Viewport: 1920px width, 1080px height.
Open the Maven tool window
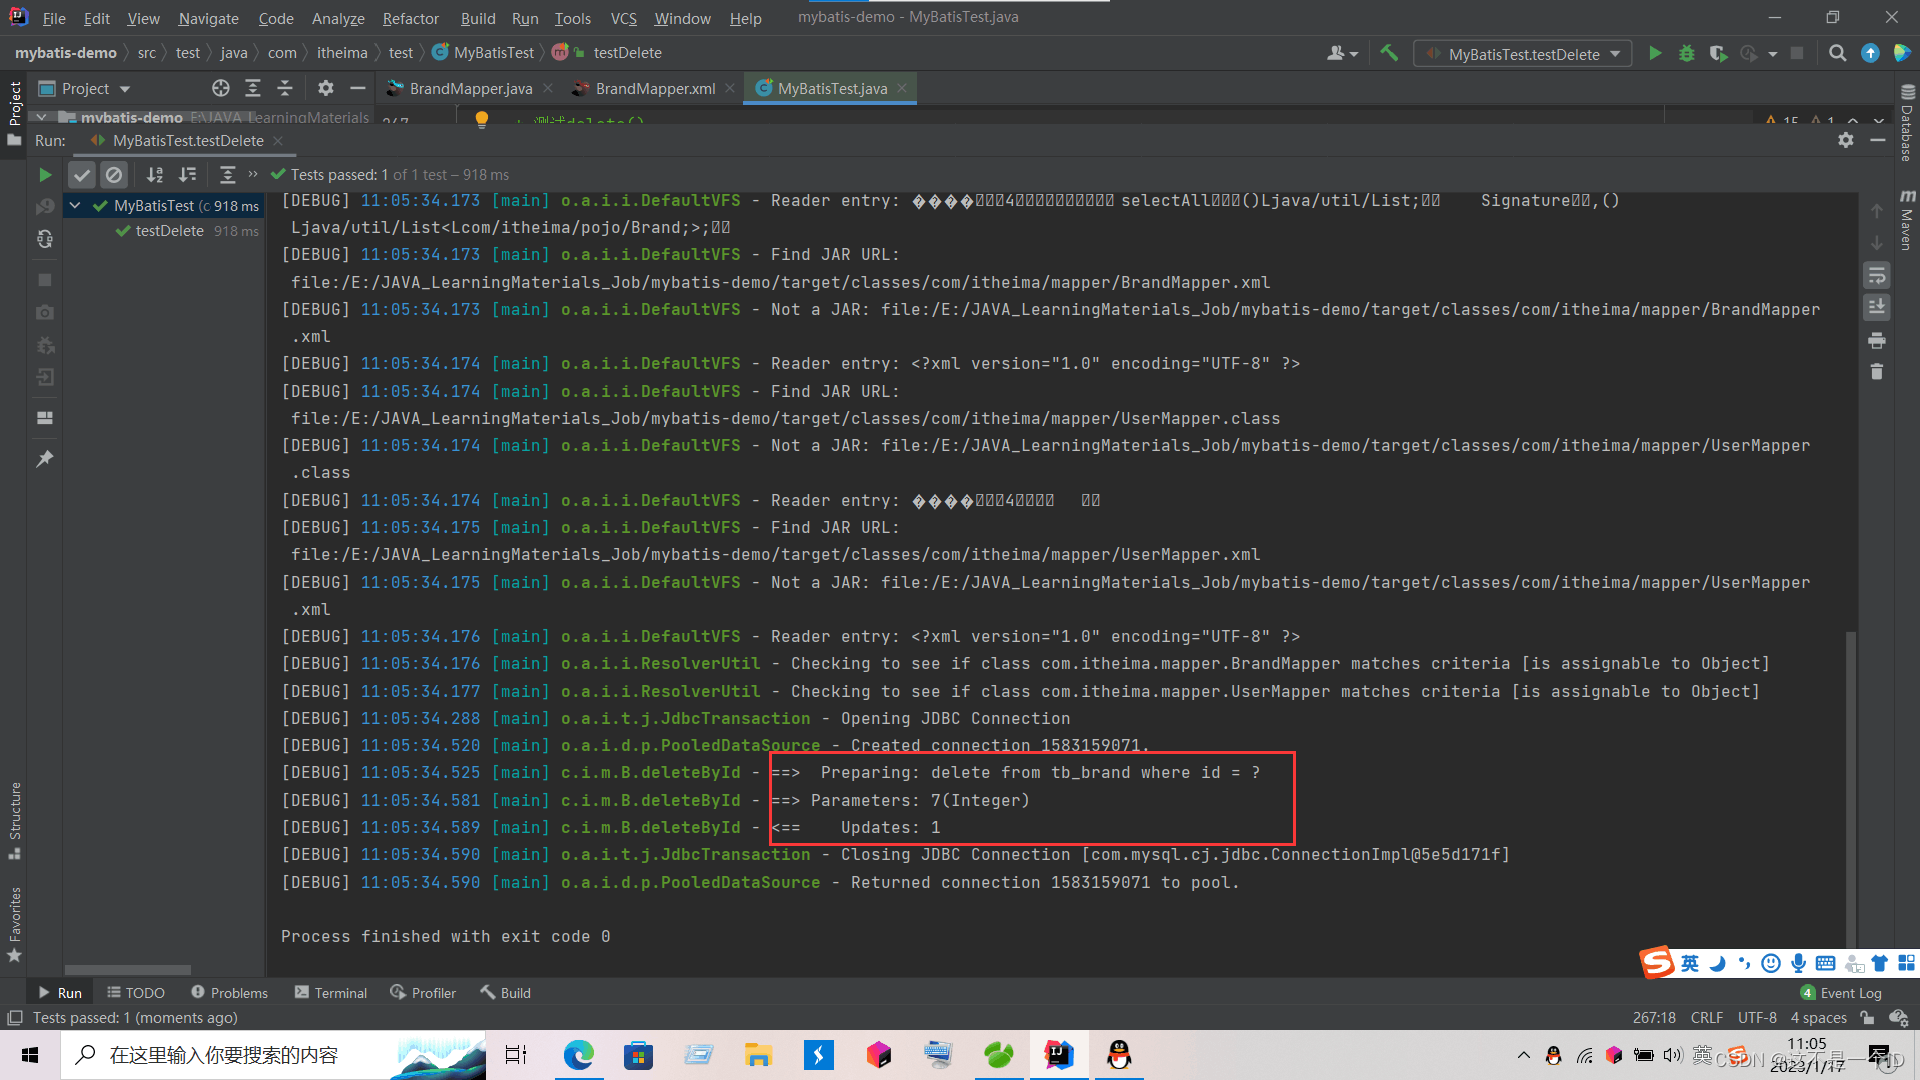pyautogui.click(x=1907, y=220)
